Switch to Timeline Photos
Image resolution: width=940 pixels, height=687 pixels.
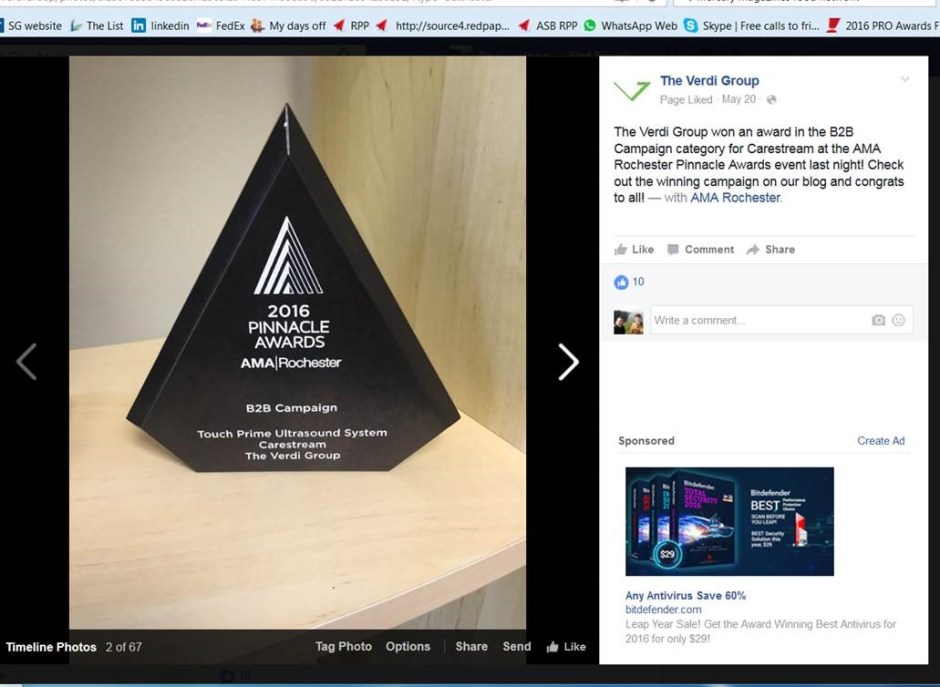pos(50,647)
